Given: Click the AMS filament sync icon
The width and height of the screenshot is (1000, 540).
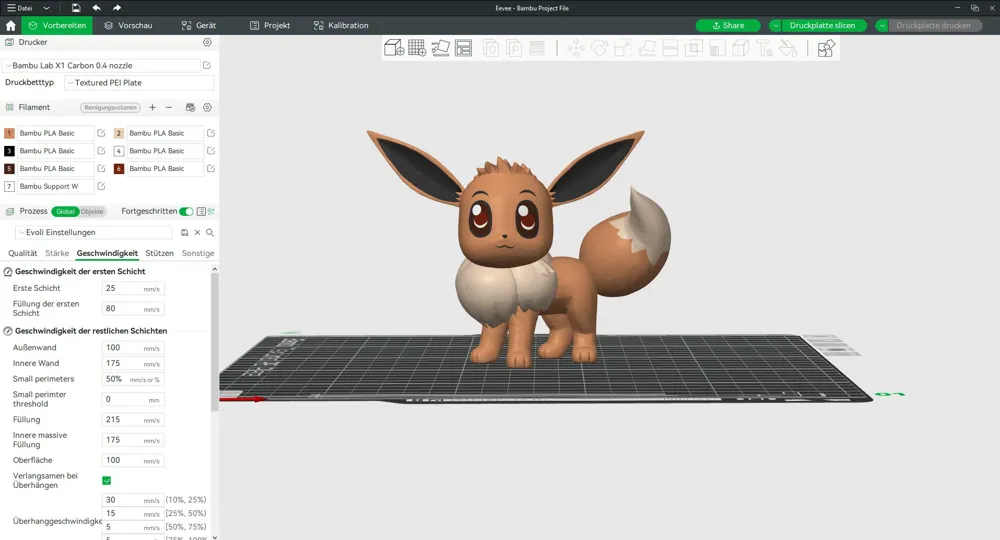Looking at the screenshot, I should point(190,107).
